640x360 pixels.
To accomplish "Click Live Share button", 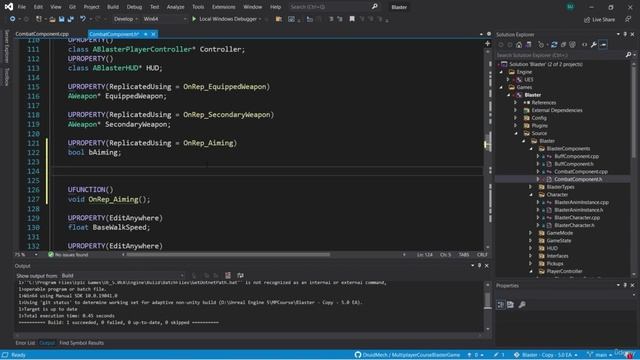I will click(x=599, y=20).
